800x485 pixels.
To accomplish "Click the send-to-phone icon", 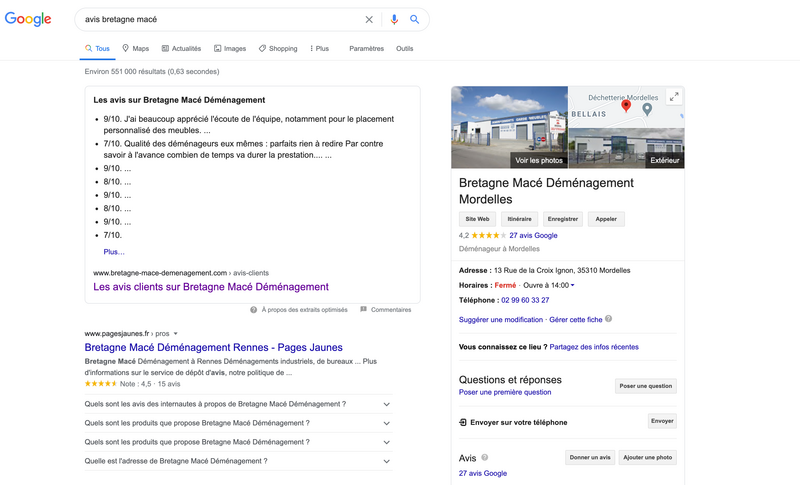I will point(463,422).
